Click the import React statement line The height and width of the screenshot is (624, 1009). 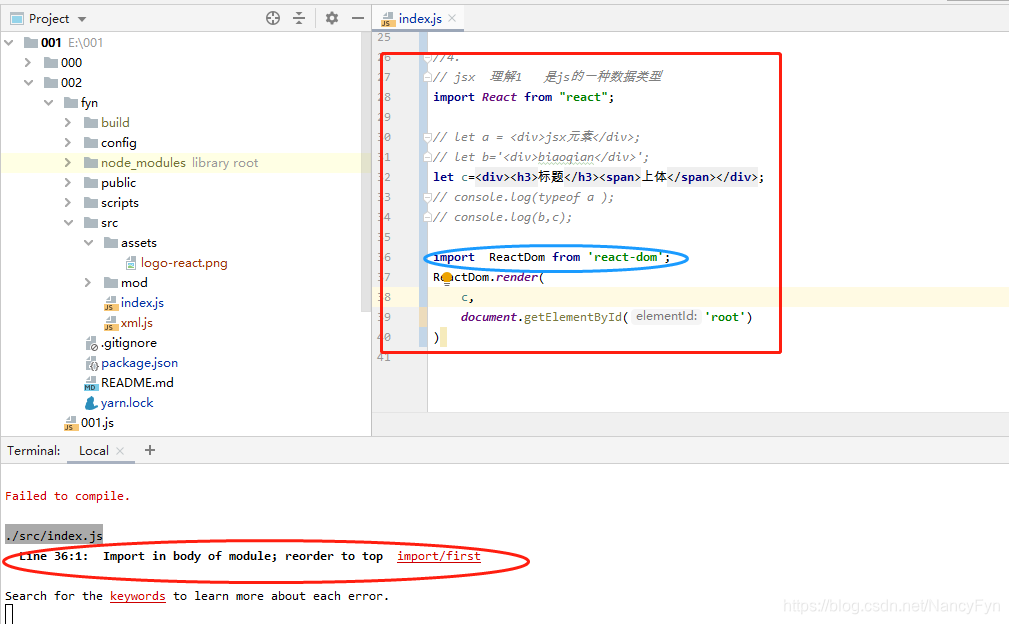(x=524, y=96)
